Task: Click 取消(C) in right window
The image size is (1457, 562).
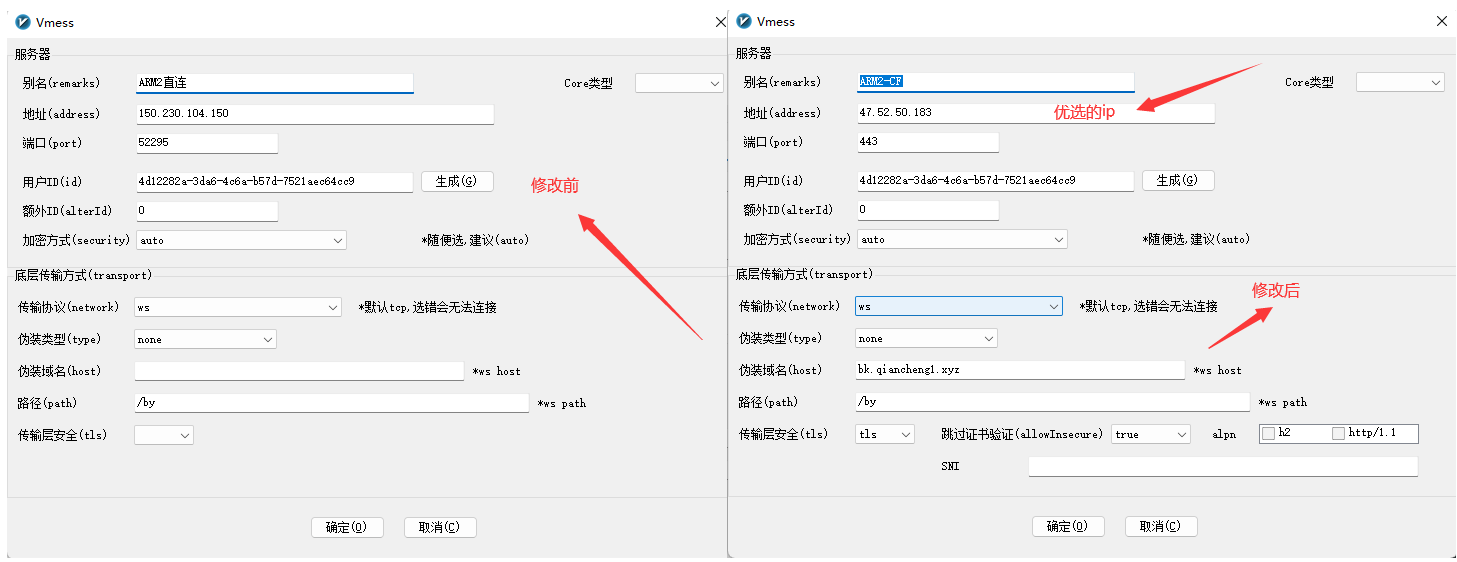Action: pos(1161,526)
